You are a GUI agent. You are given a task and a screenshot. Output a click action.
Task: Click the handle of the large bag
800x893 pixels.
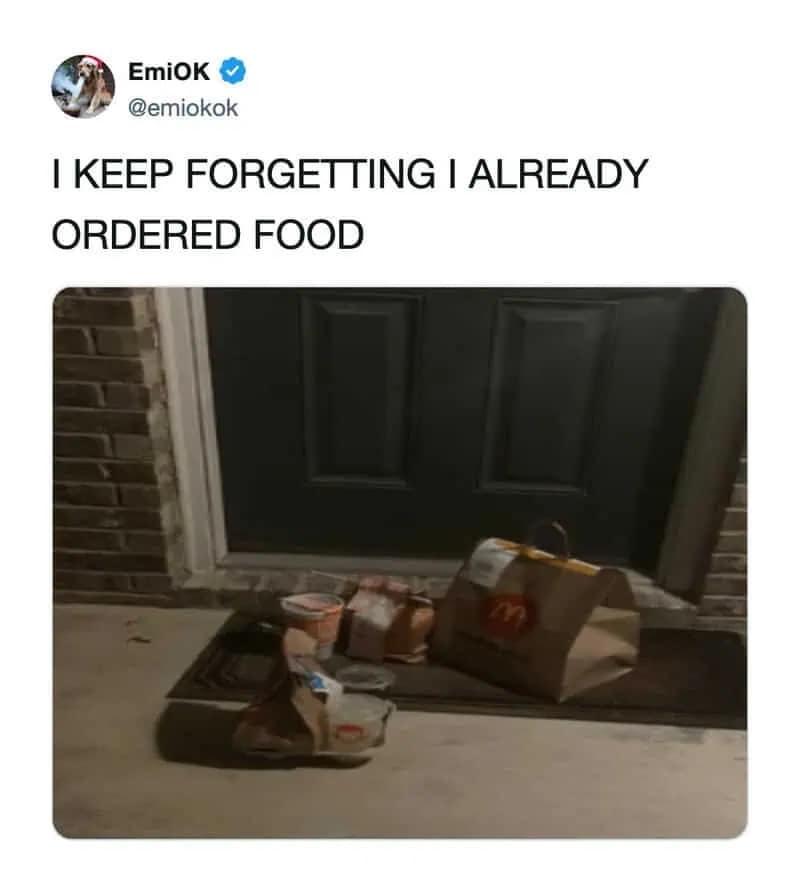pyautogui.click(x=548, y=538)
